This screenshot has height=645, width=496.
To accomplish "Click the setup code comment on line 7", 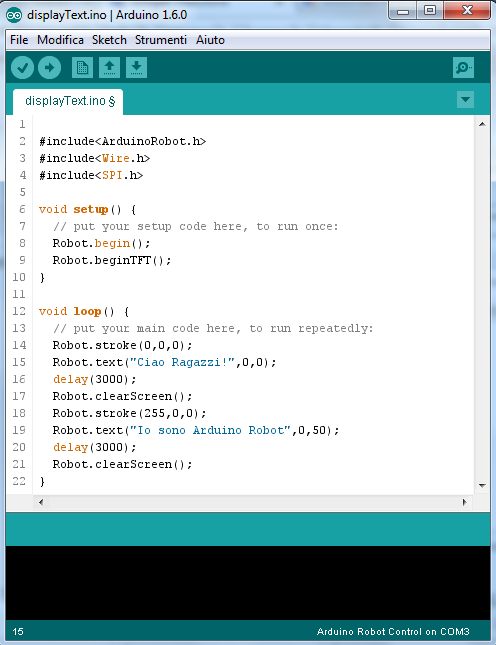I will [196, 227].
